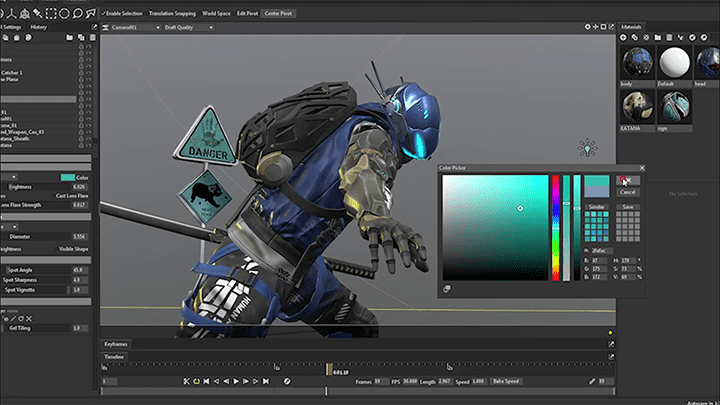Select the polygon selection tool
This screenshot has height=405, width=720.
(x=91, y=13)
